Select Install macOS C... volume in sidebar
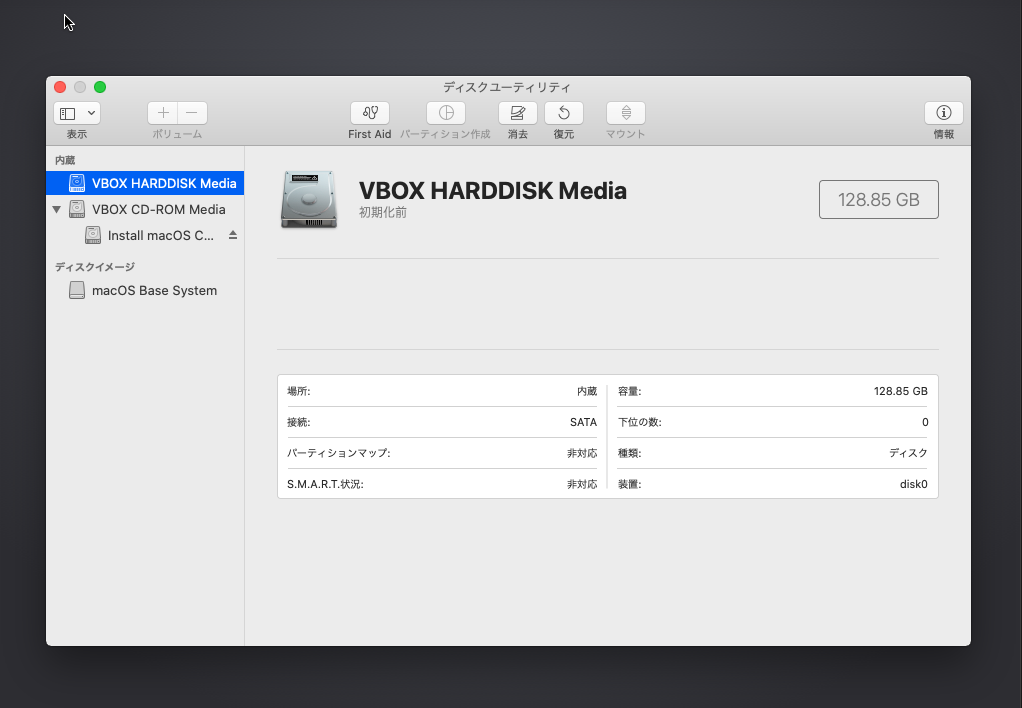Viewport: 1022px width, 708px height. [x=145, y=235]
